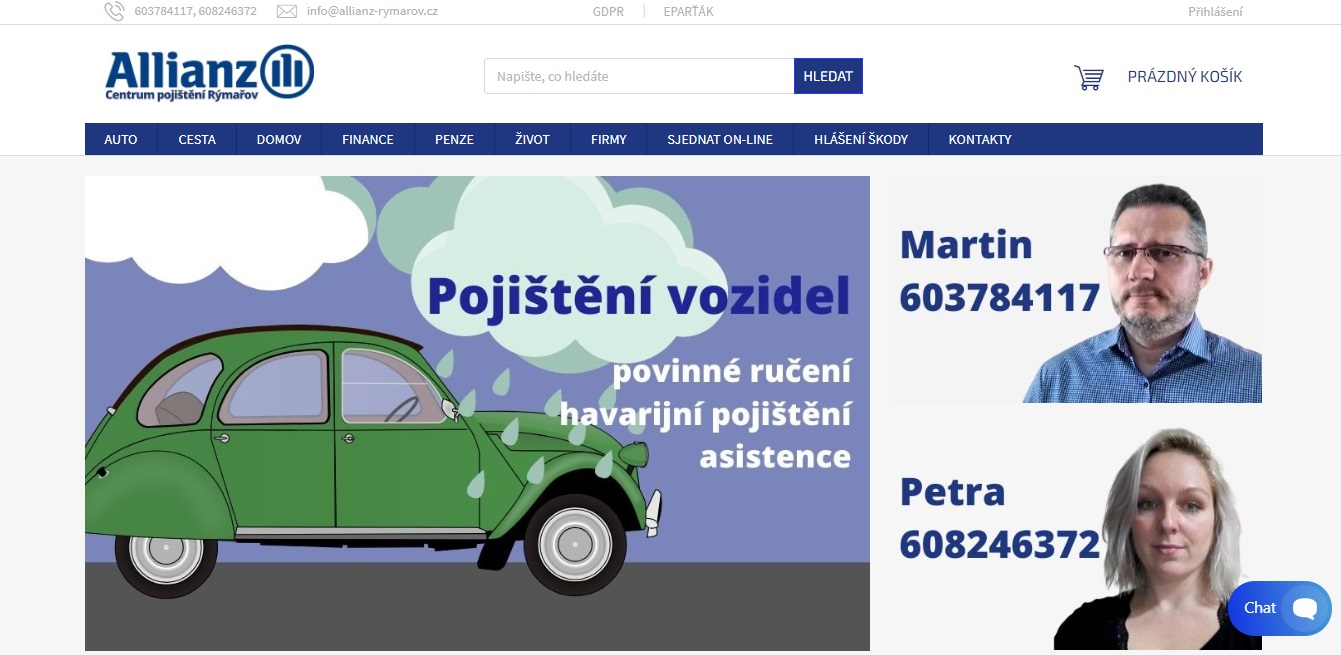Open the AUTO menu item
This screenshot has width=1341, height=655.
tap(121, 139)
